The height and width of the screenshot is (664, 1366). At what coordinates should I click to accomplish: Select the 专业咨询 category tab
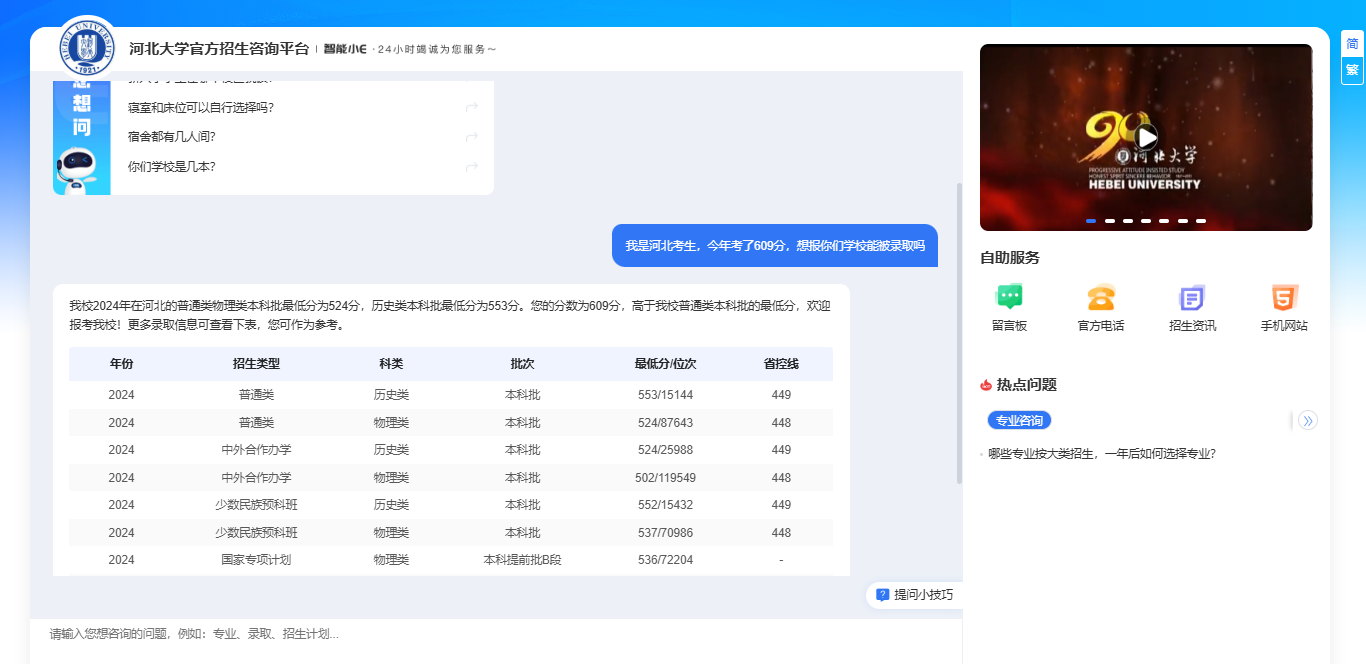point(1019,421)
